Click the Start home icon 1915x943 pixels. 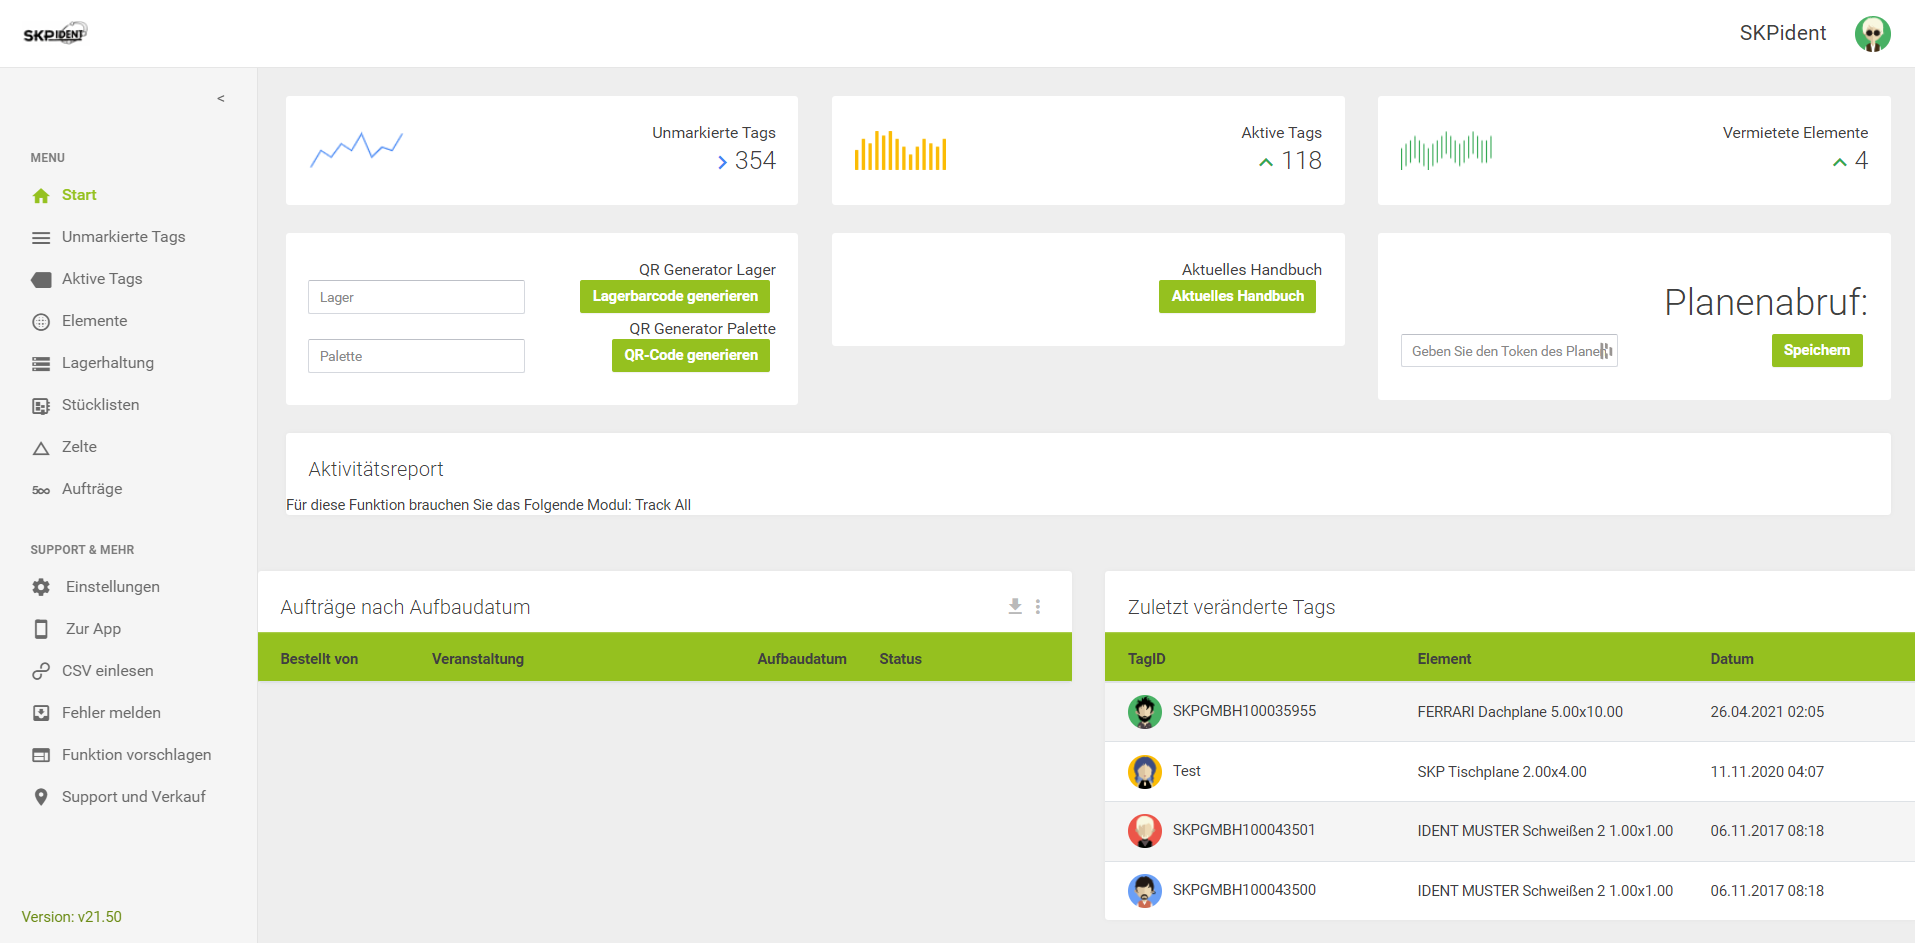pyautogui.click(x=41, y=196)
